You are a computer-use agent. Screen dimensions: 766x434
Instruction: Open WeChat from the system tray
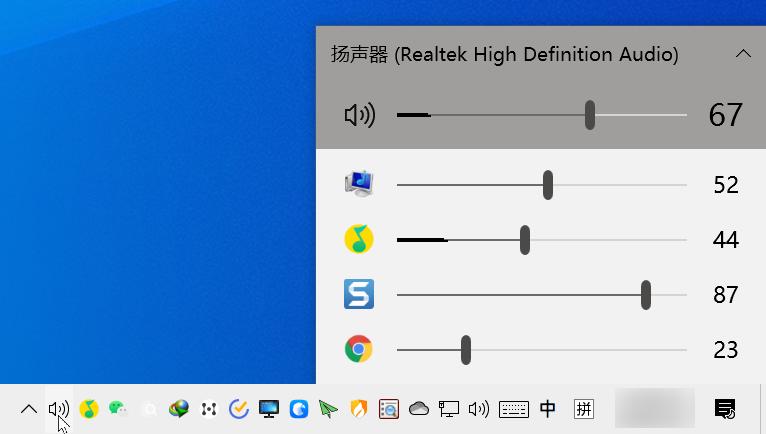tap(118, 408)
